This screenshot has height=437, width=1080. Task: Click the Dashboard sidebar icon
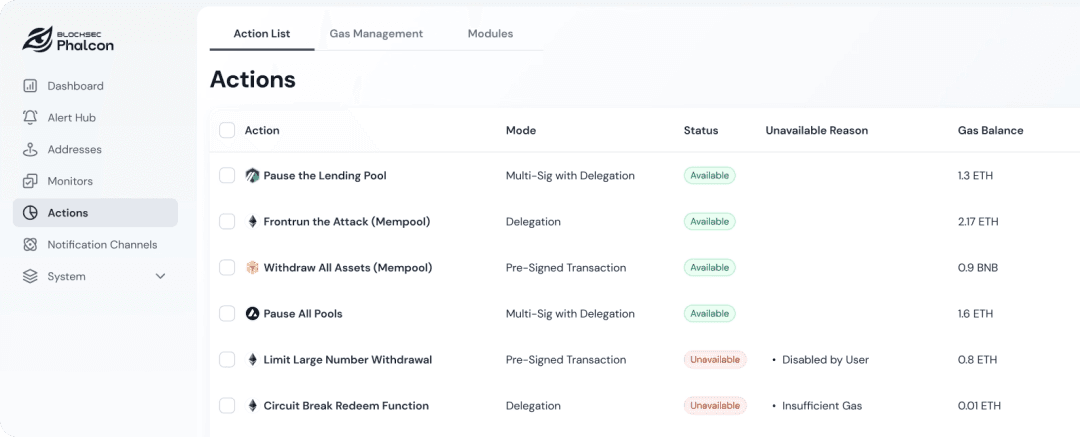point(30,86)
